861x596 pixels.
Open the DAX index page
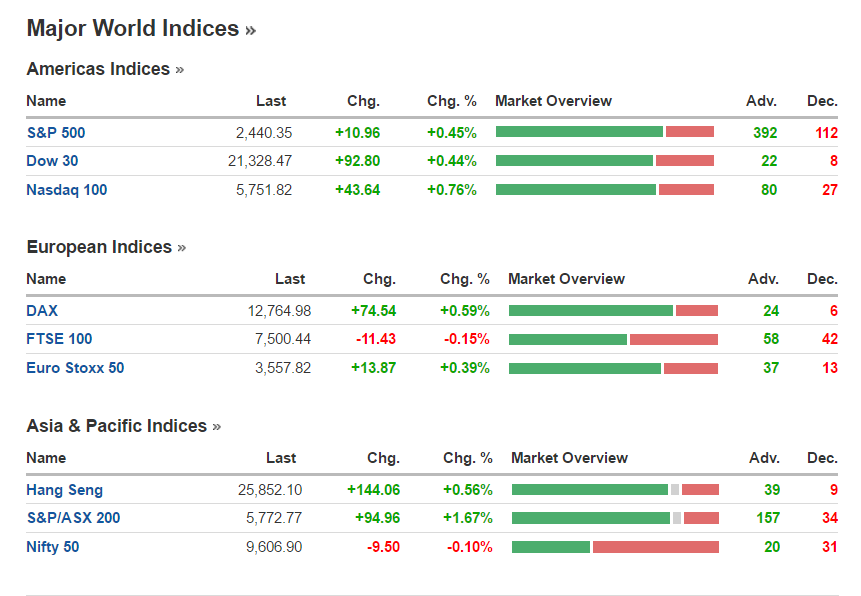(42, 311)
